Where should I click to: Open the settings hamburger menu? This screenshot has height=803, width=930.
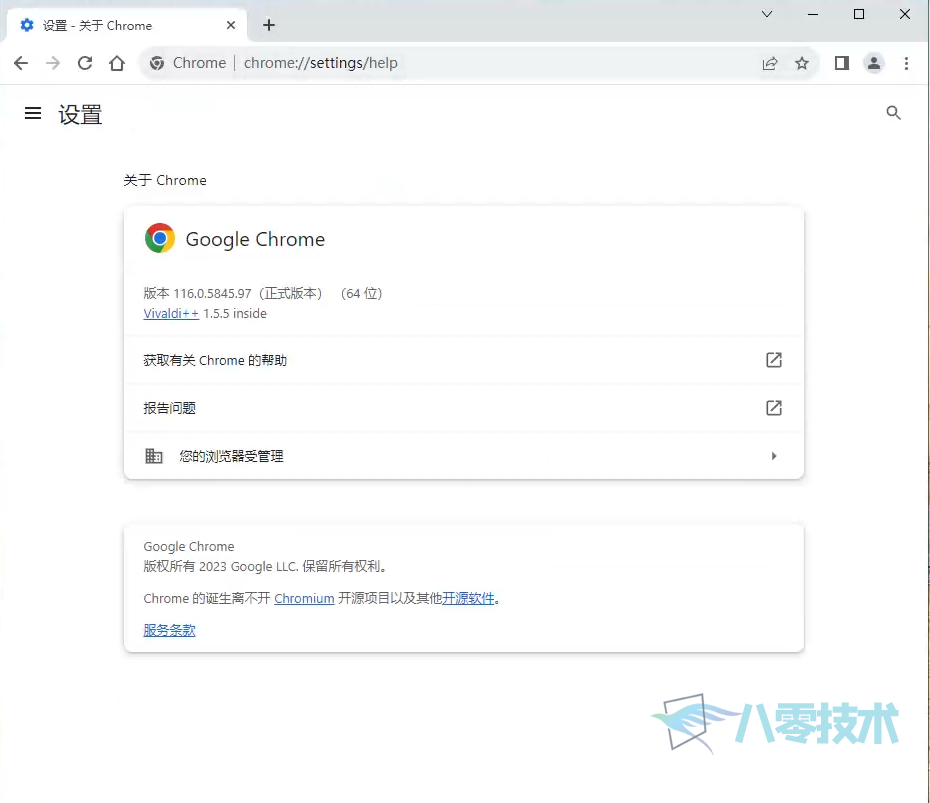pyautogui.click(x=33, y=113)
